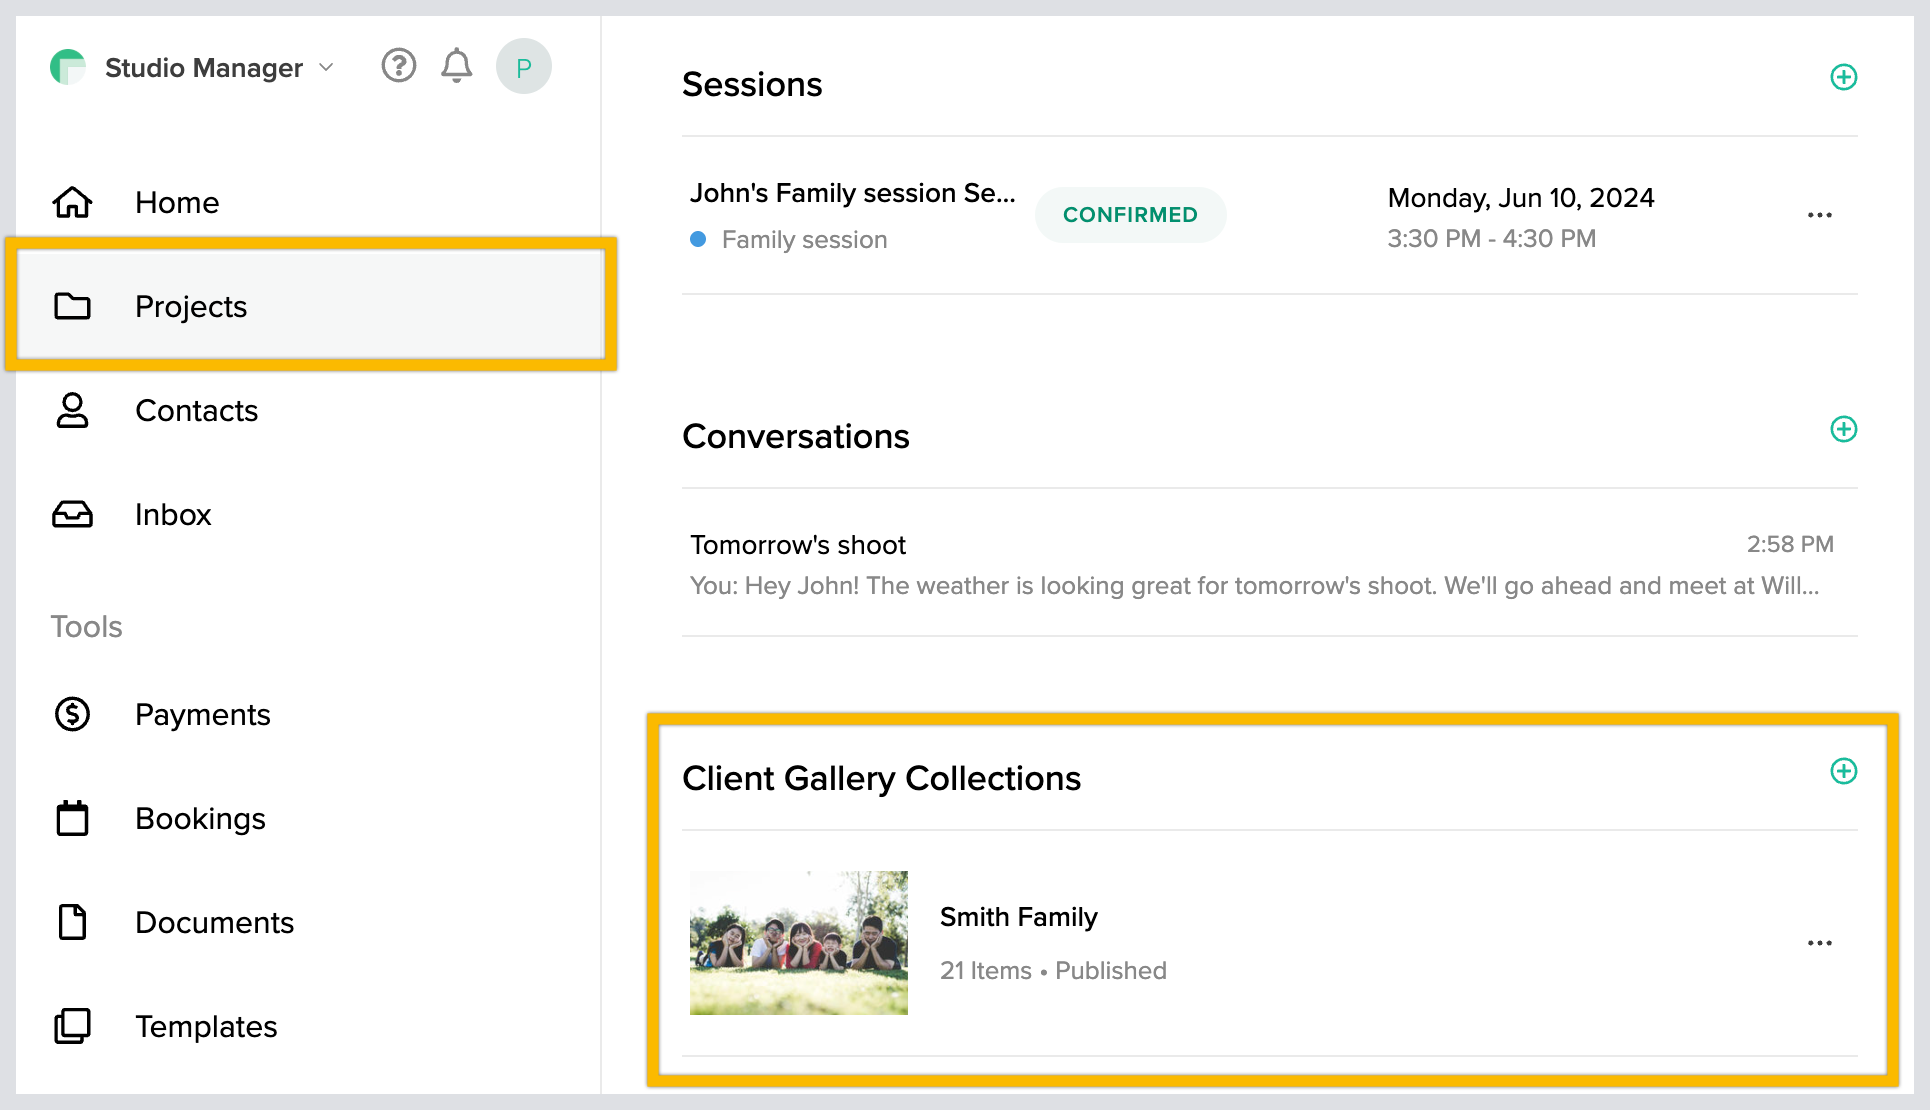Open the John's Family session title
This screenshot has width=1930, height=1110.
tap(852, 193)
